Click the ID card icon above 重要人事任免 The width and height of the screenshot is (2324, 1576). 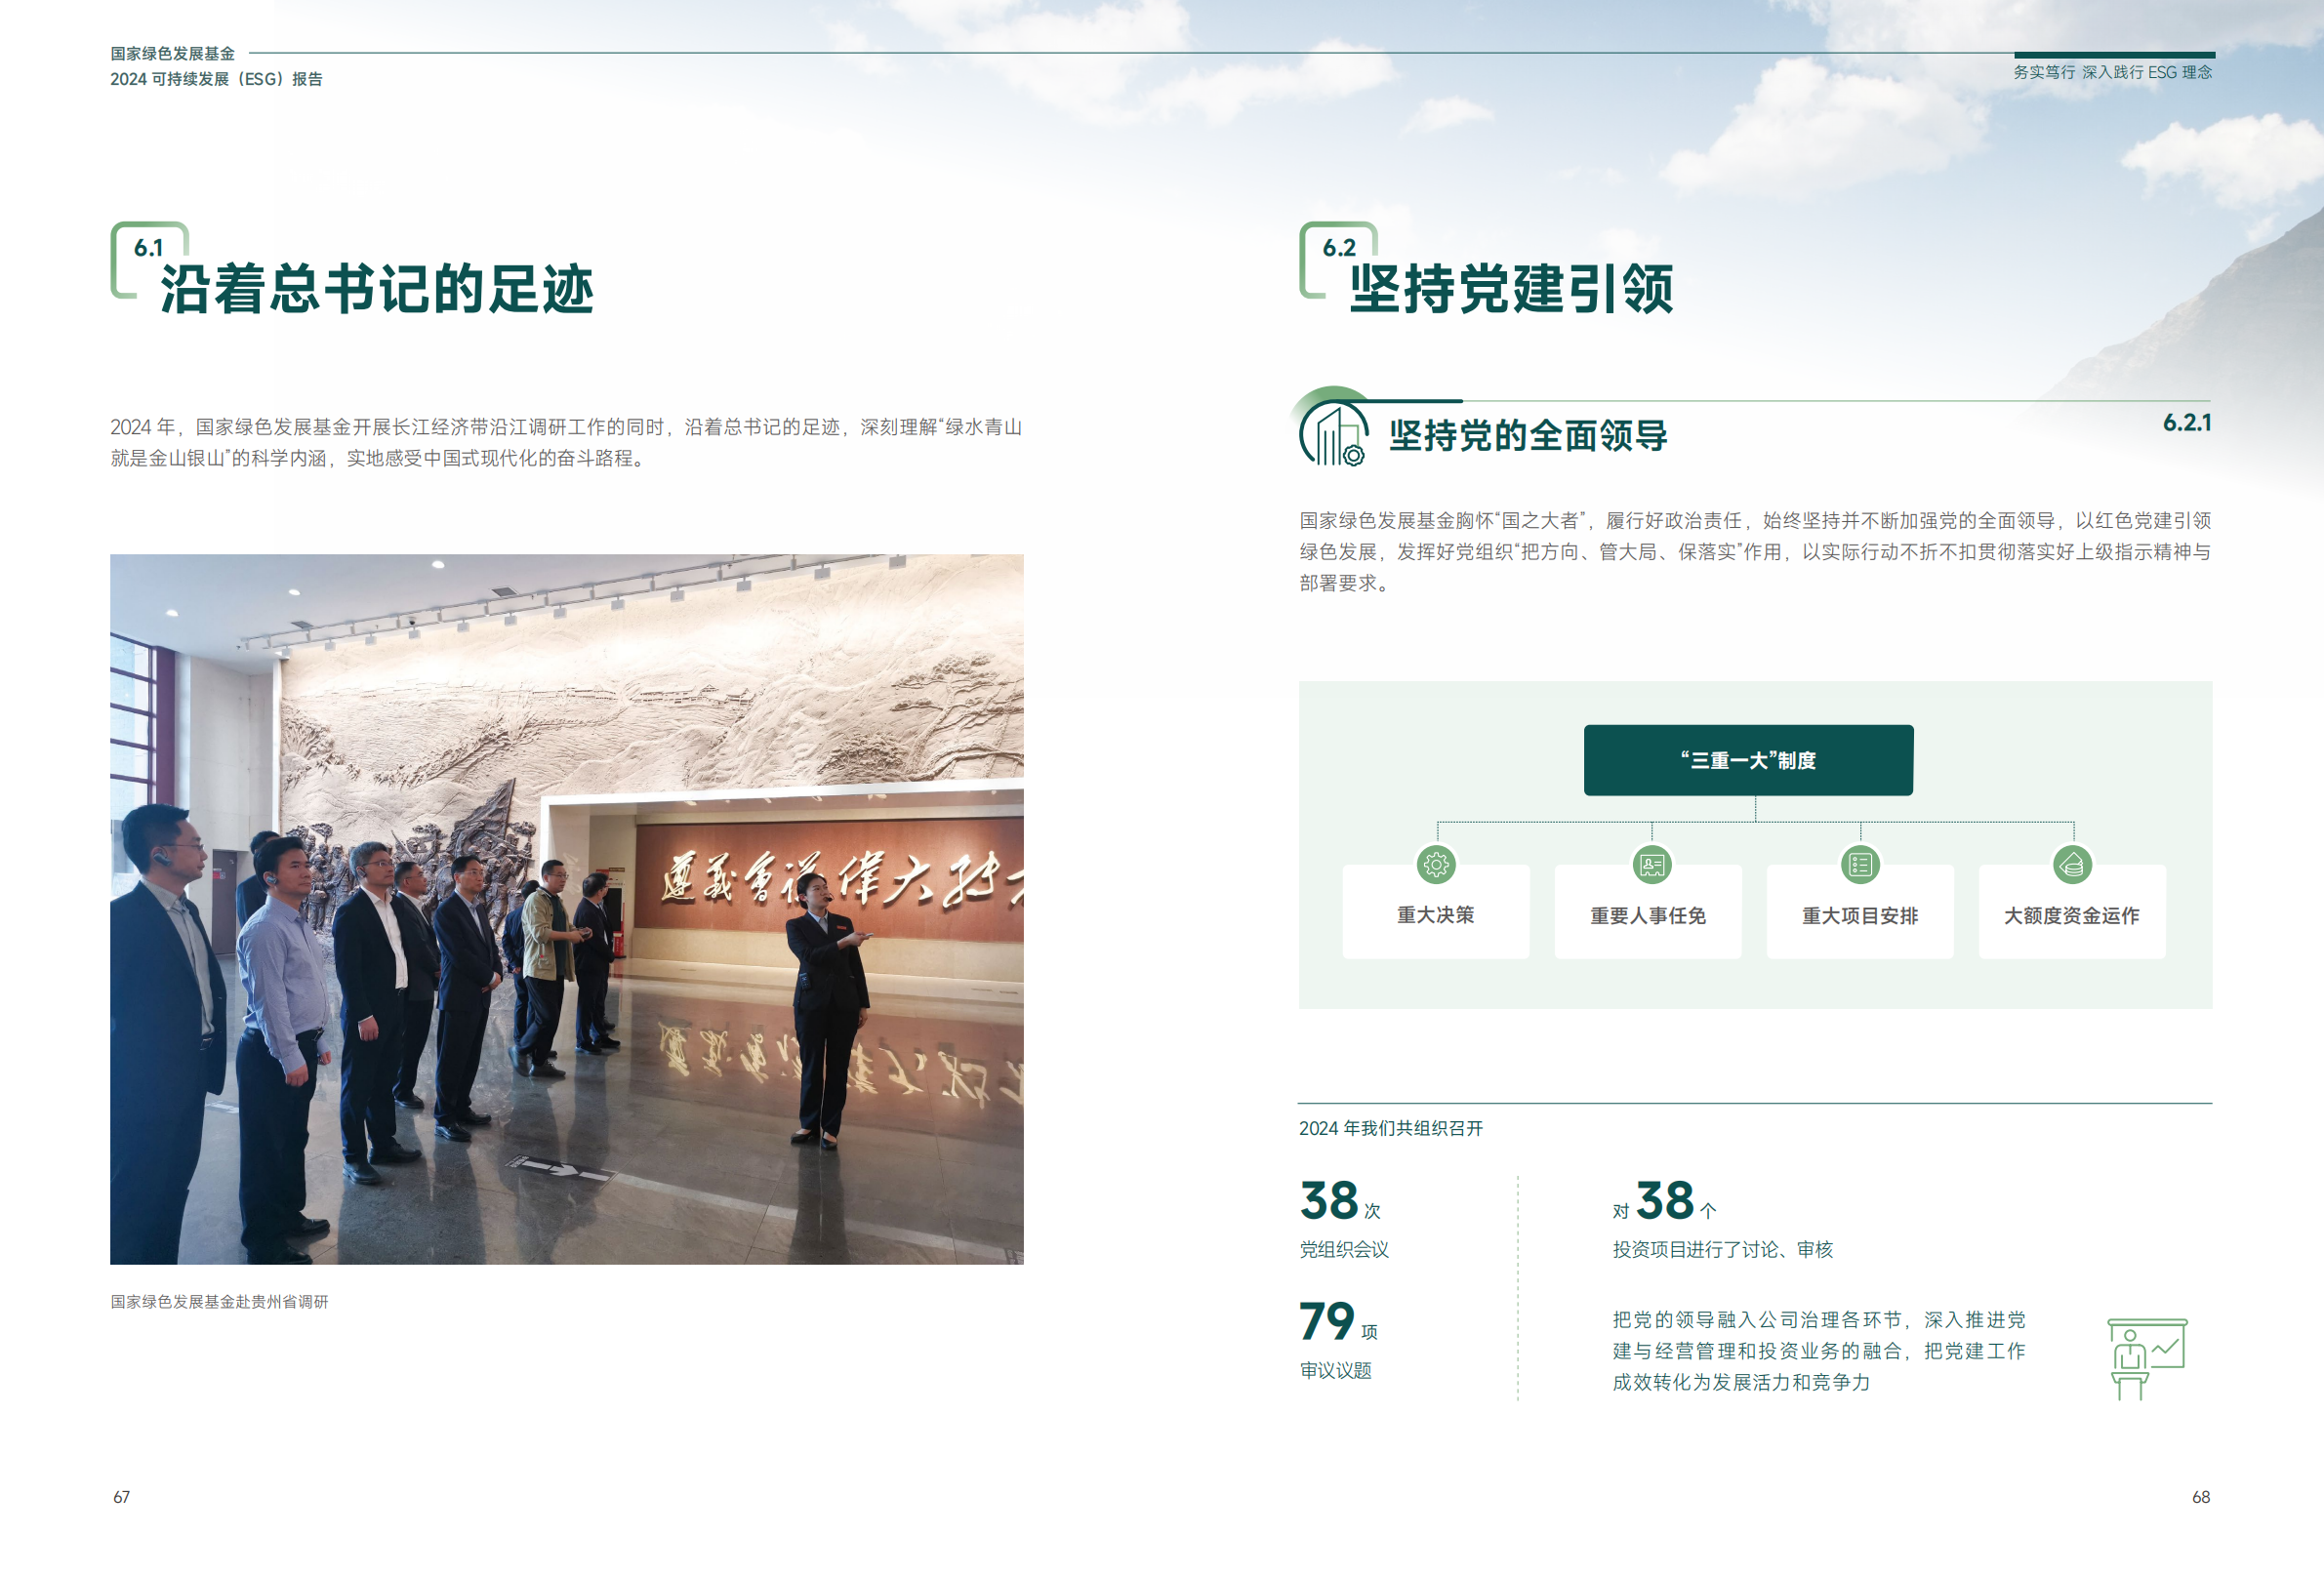point(1652,864)
